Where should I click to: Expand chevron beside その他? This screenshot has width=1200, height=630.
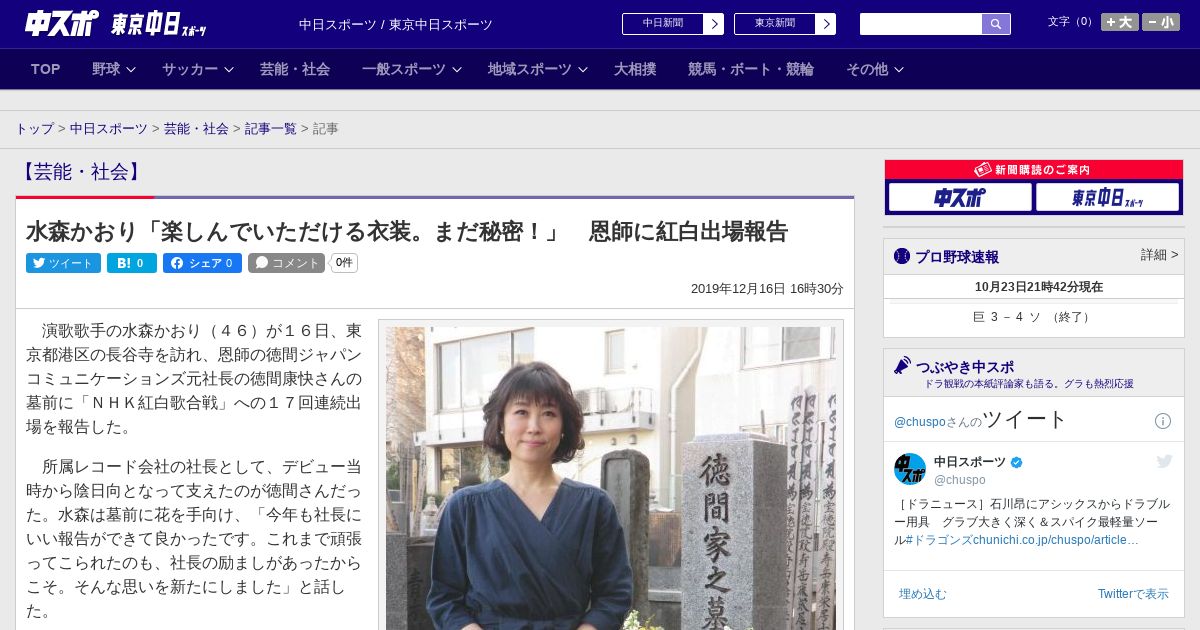click(899, 69)
